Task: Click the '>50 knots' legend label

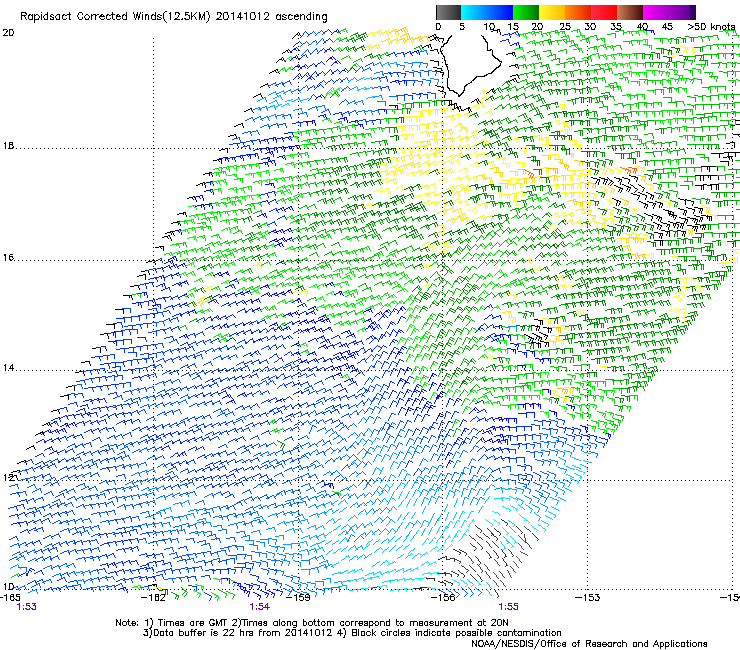Action: click(x=712, y=27)
